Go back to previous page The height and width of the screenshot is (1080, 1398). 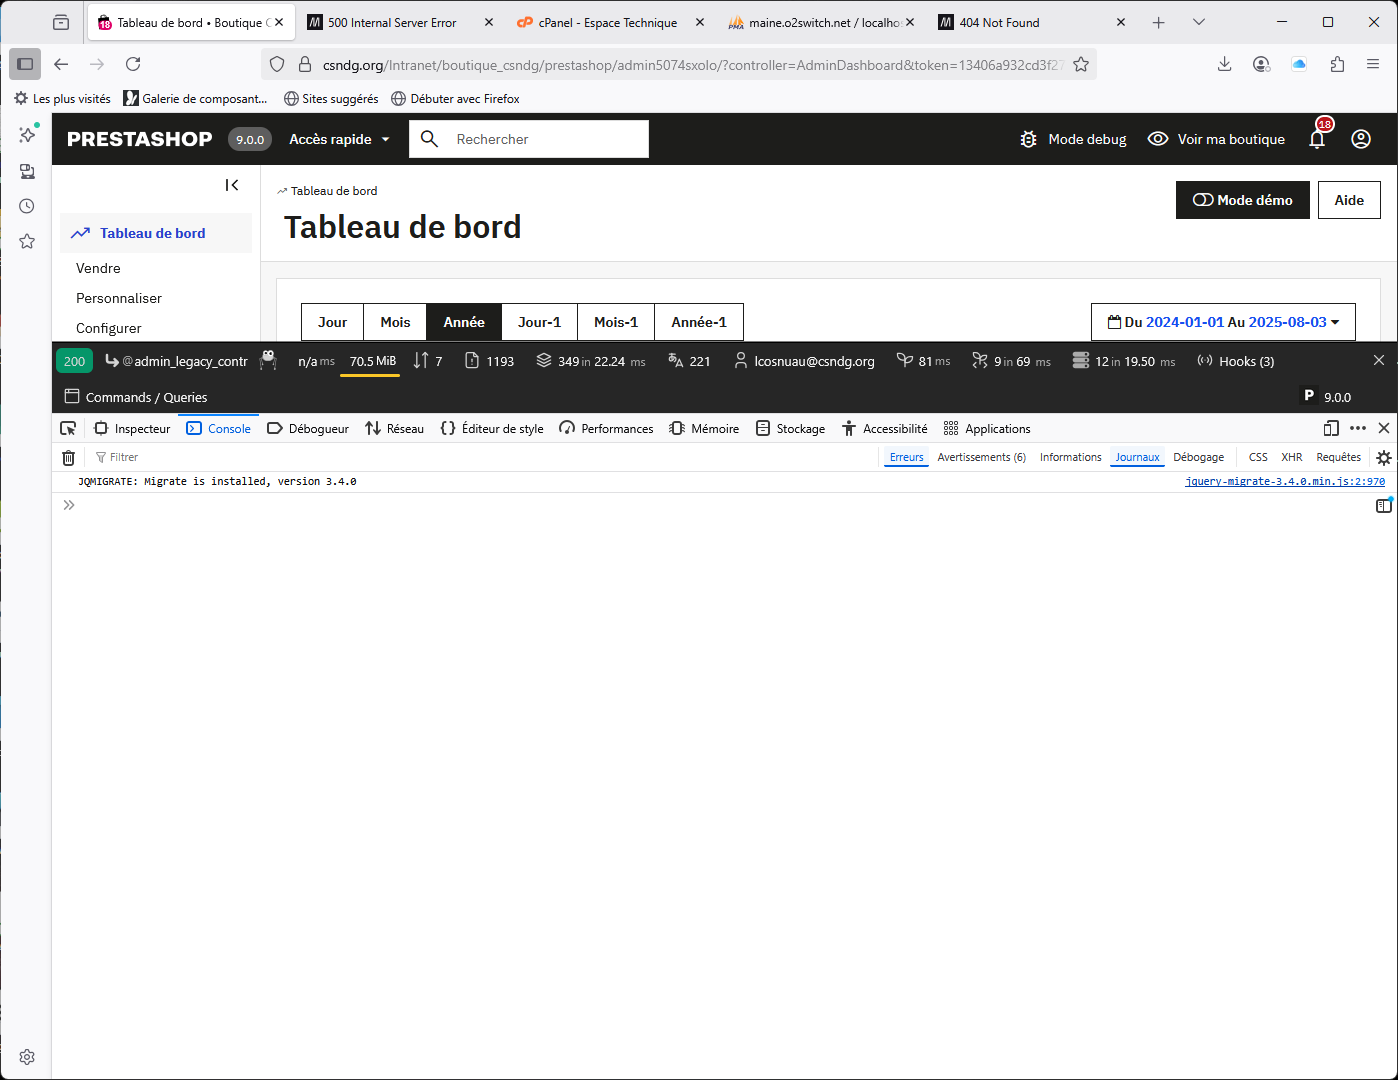tap(61, 64)
